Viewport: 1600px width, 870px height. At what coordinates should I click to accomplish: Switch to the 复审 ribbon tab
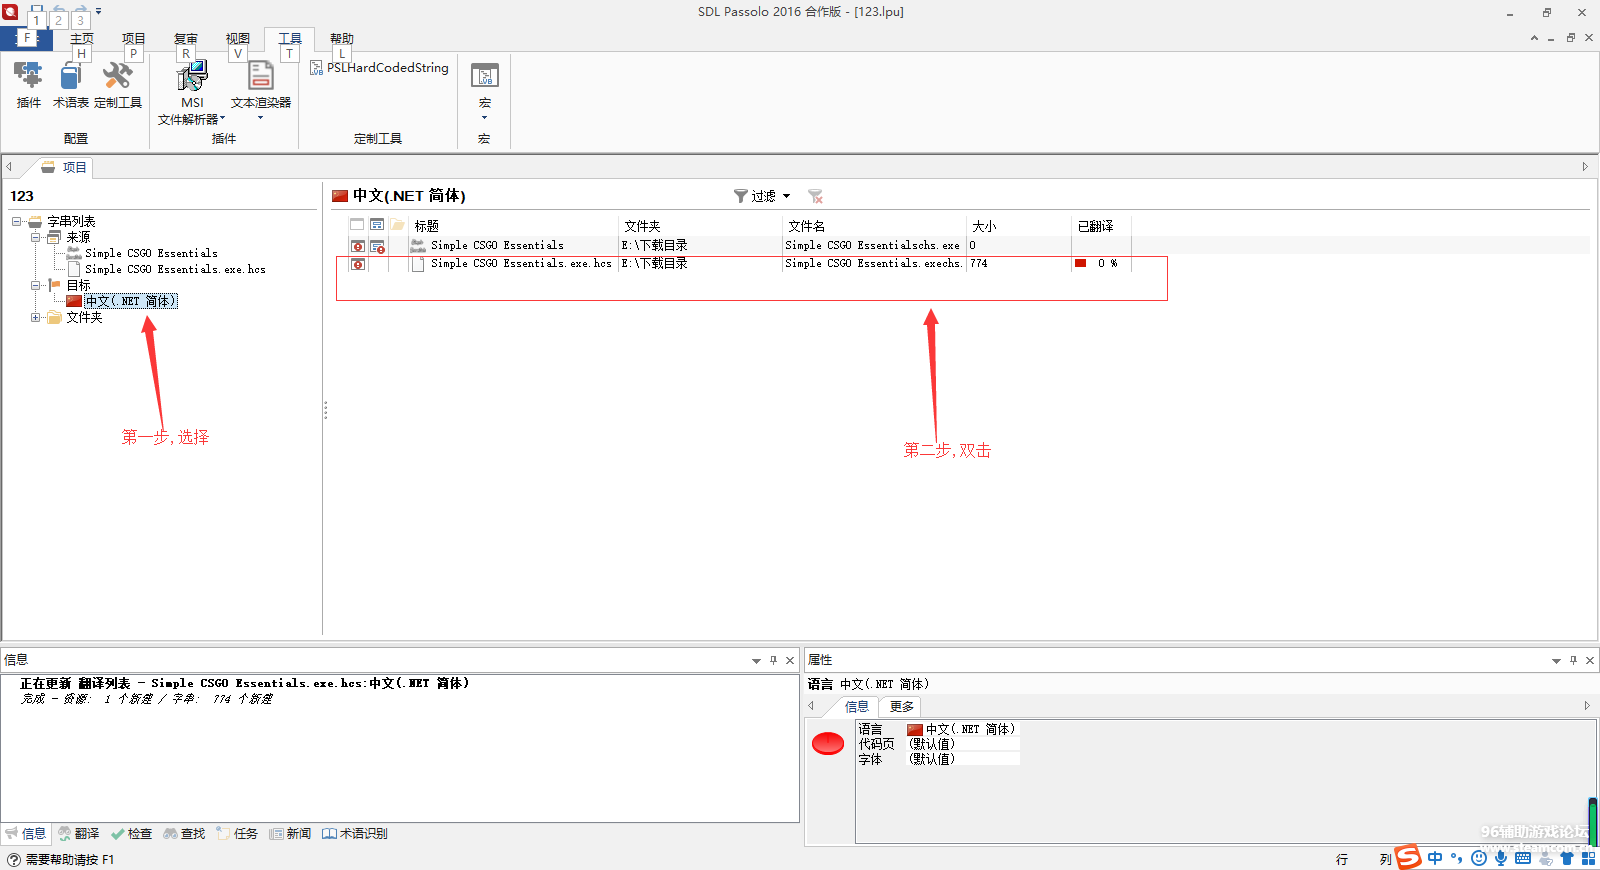pos(186,39)
